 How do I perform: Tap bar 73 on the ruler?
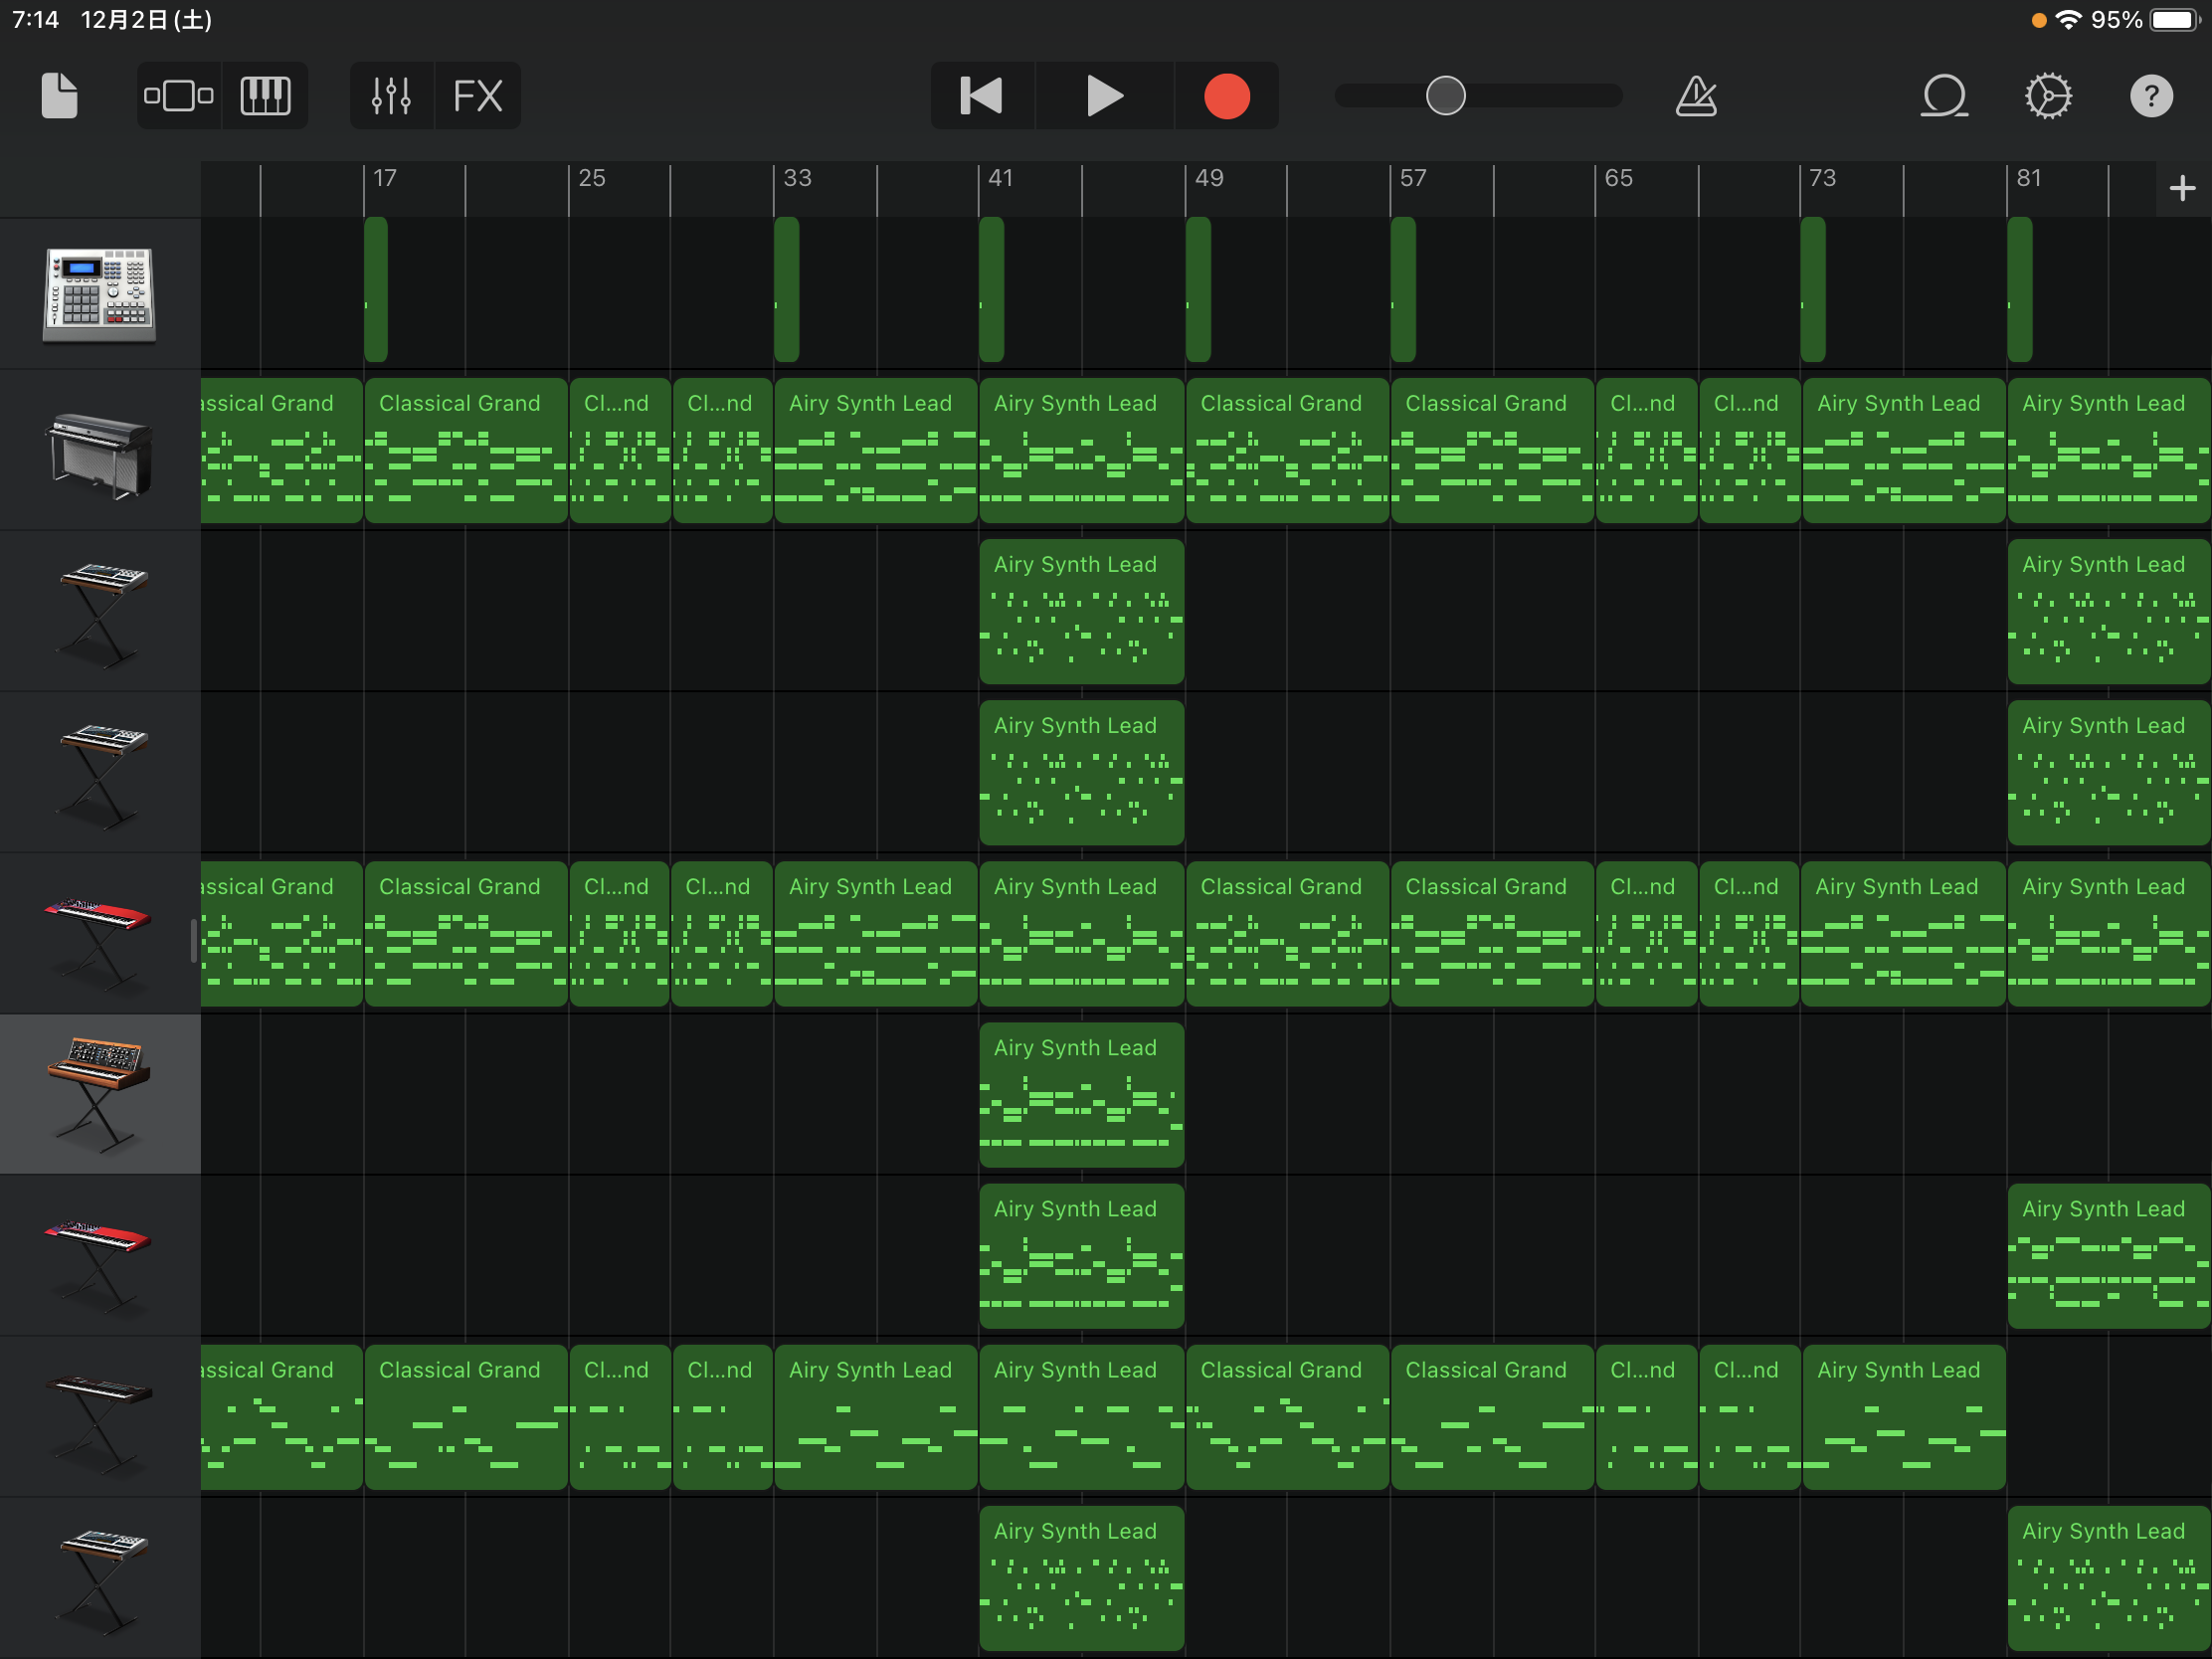(1822, 179)
